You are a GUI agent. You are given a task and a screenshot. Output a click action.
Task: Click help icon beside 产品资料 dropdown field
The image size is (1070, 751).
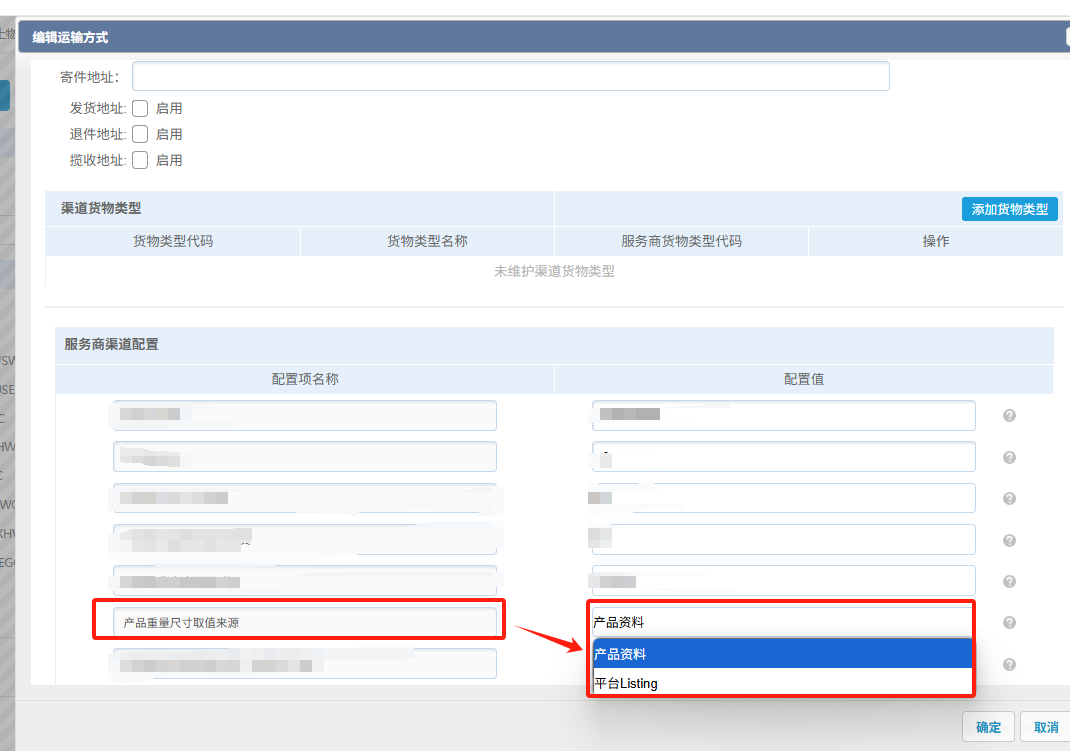pyautogui.click(x=1009, y=622)
